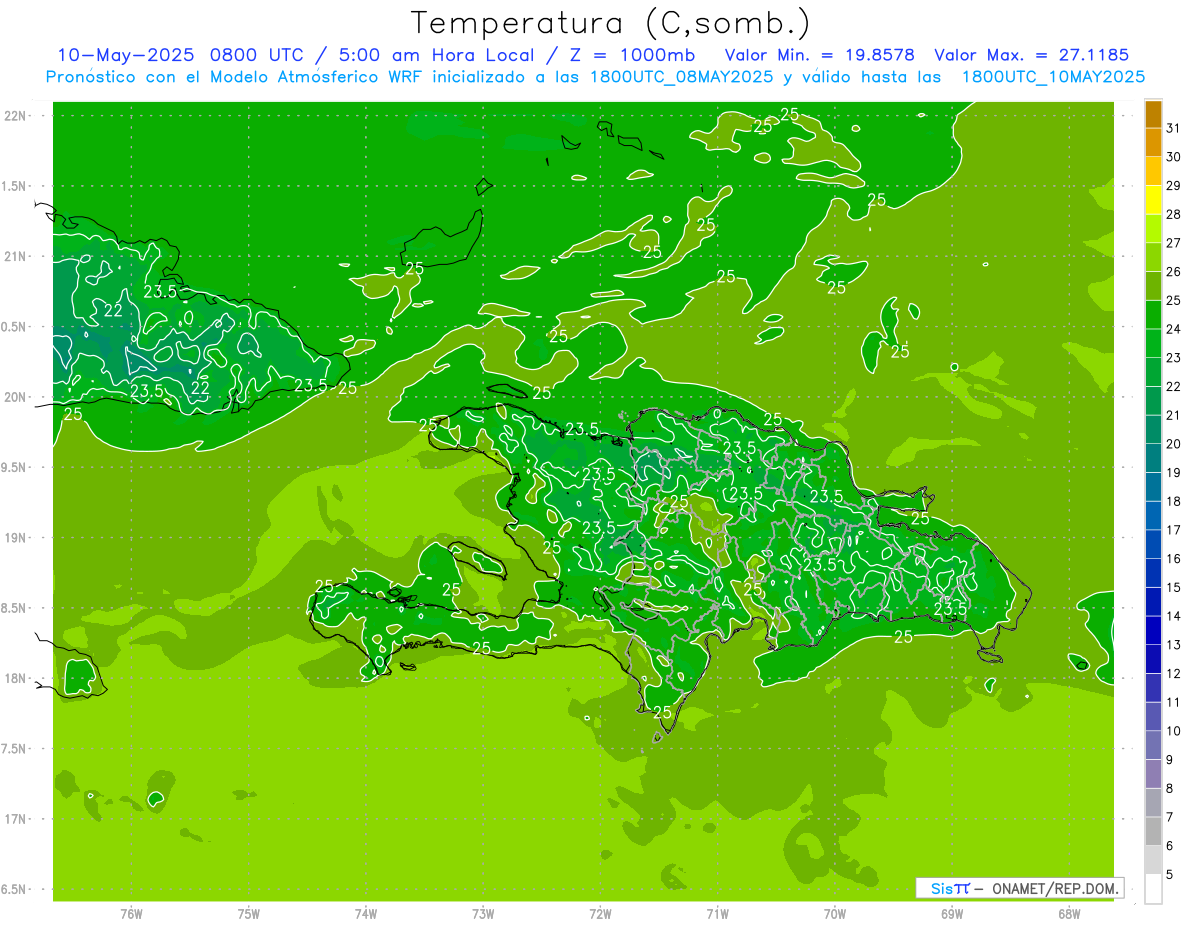1200x927 pixels.
Task: Click latitude axis label "0.5N"
Action: (x=15, y=327)
